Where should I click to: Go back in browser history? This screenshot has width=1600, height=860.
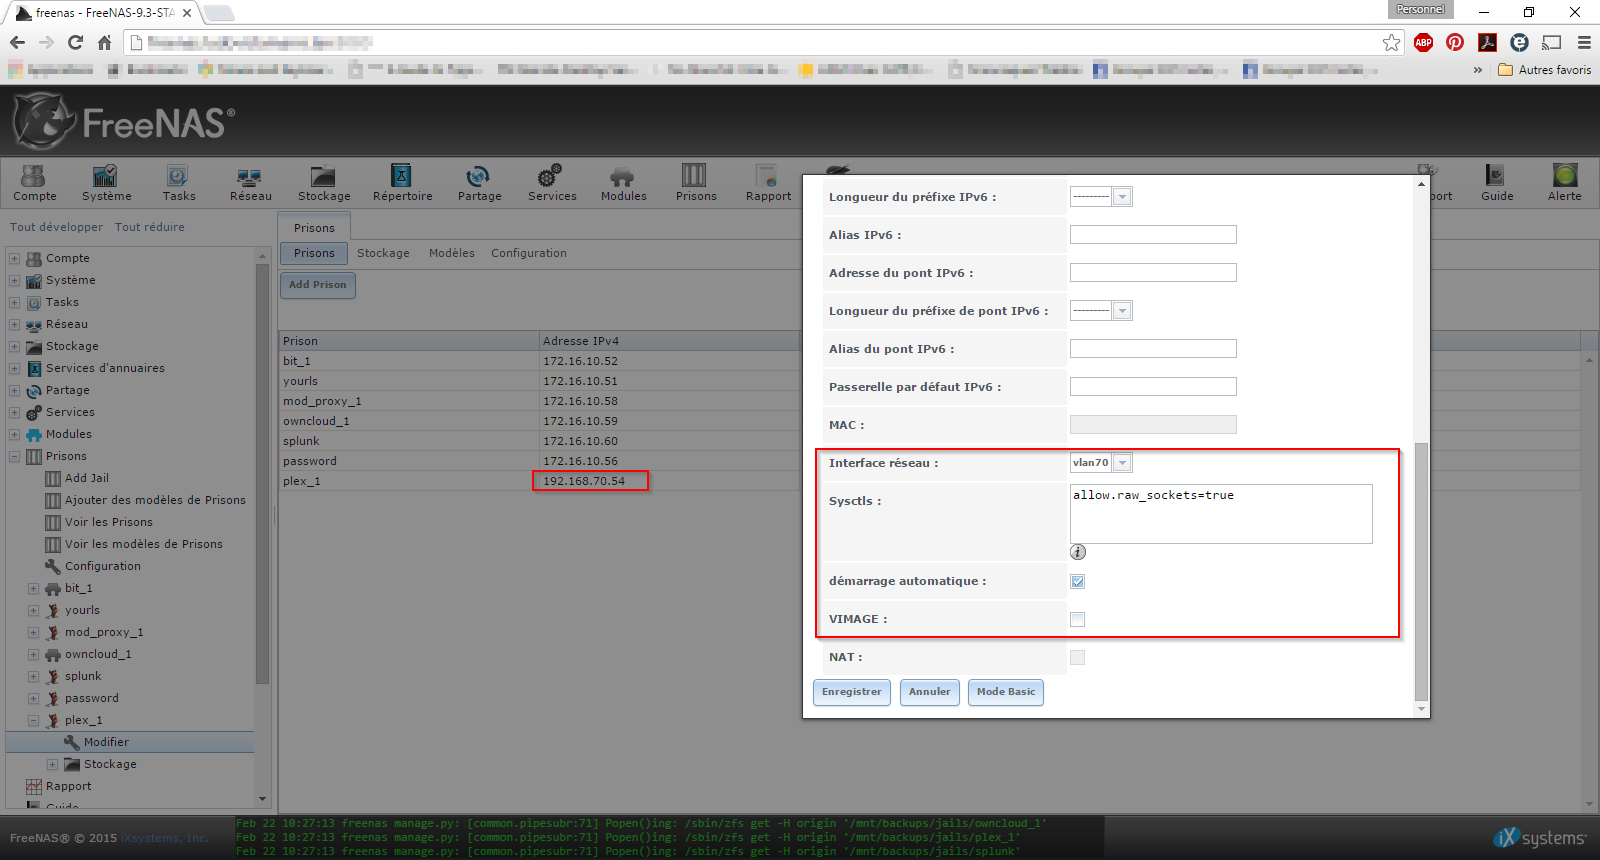coord(17,42)
